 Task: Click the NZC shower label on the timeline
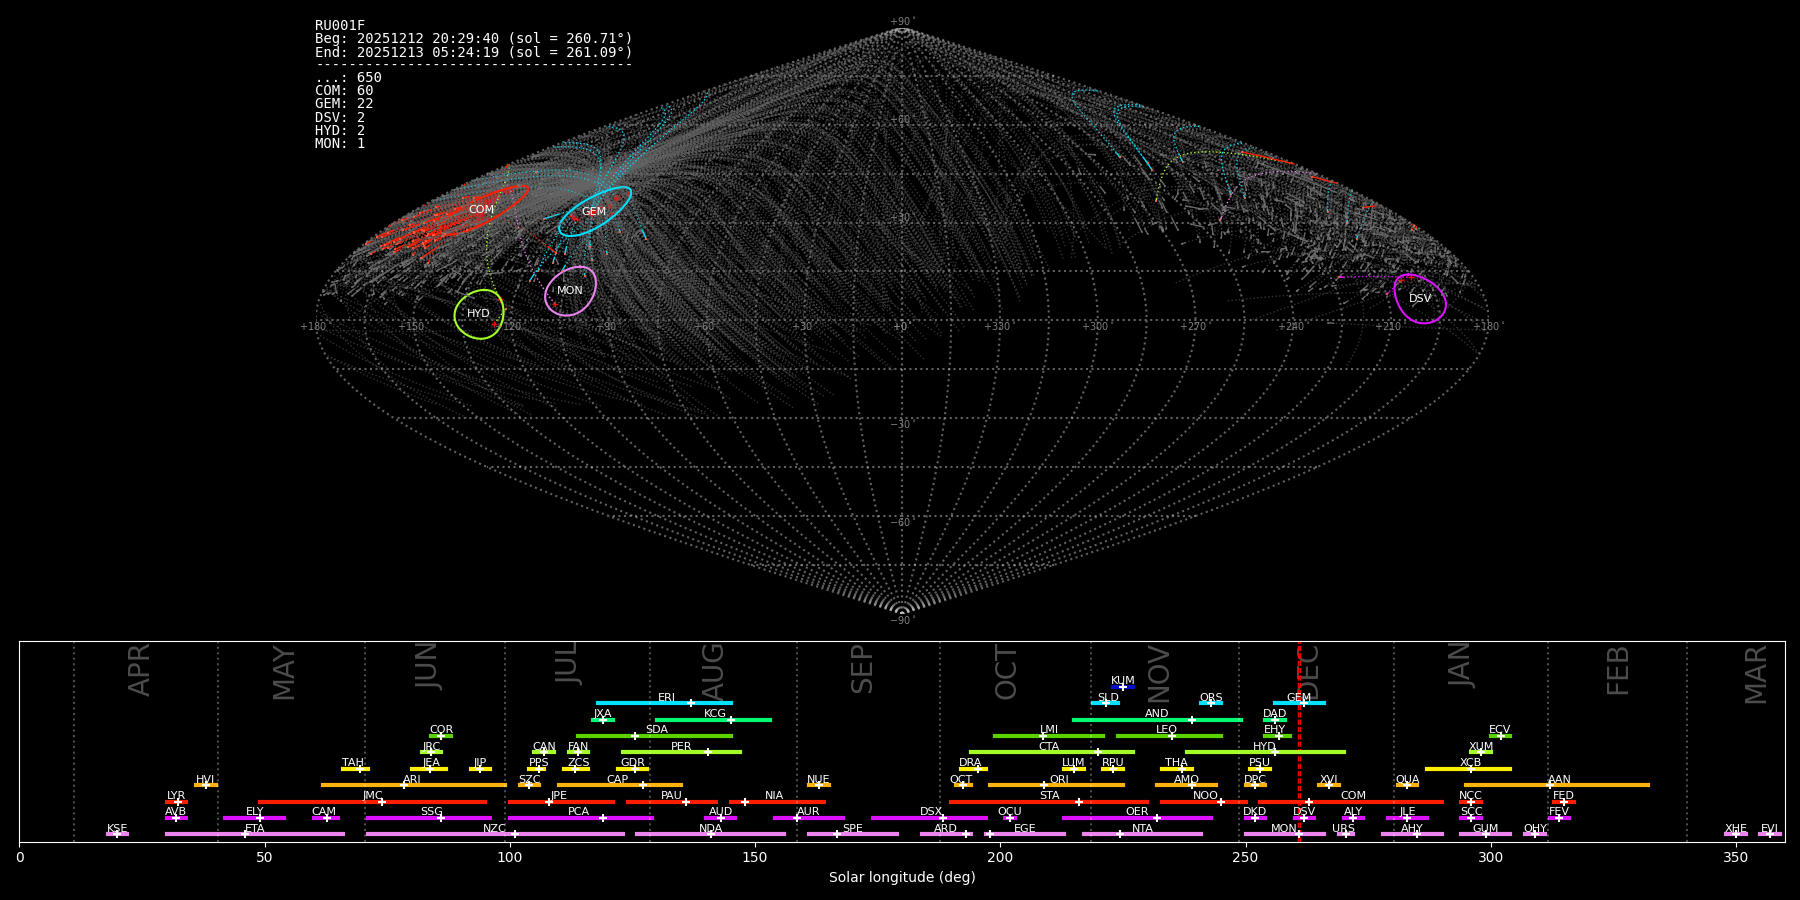494,829
